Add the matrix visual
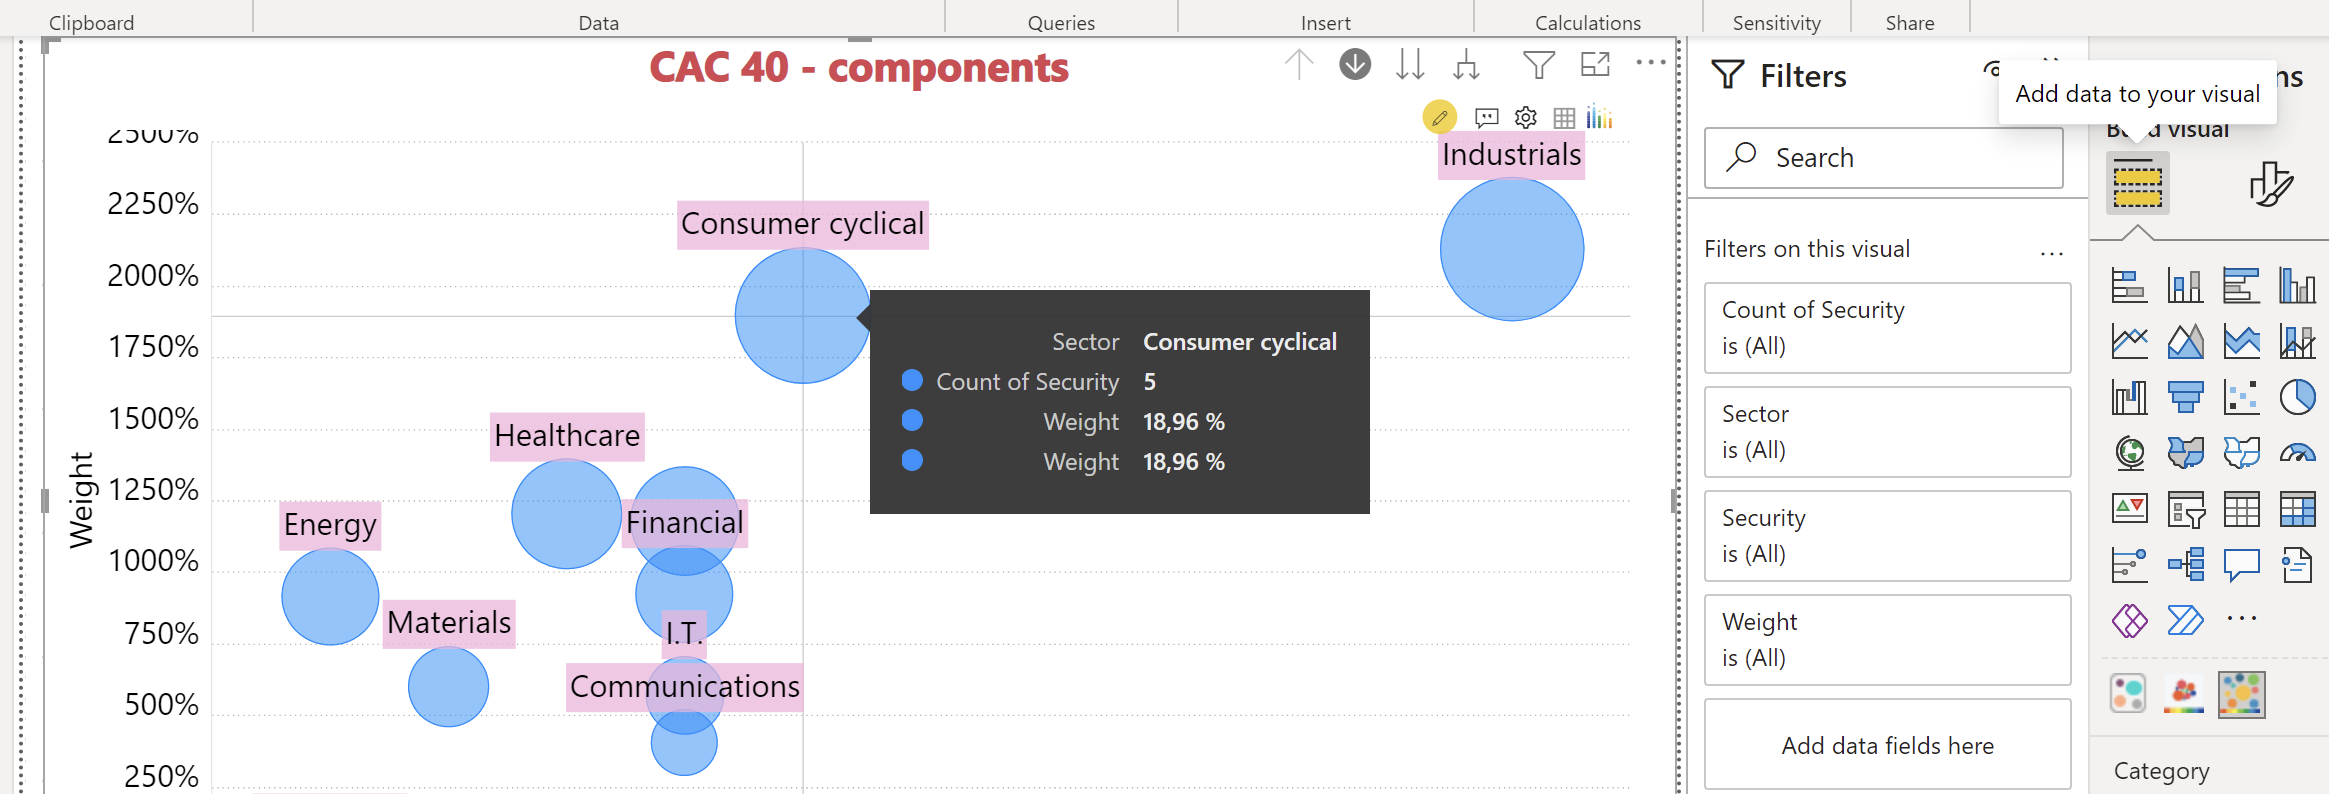Image resolution: width=2329 pixels, height=794 pixels. (x=2297, y=509)
